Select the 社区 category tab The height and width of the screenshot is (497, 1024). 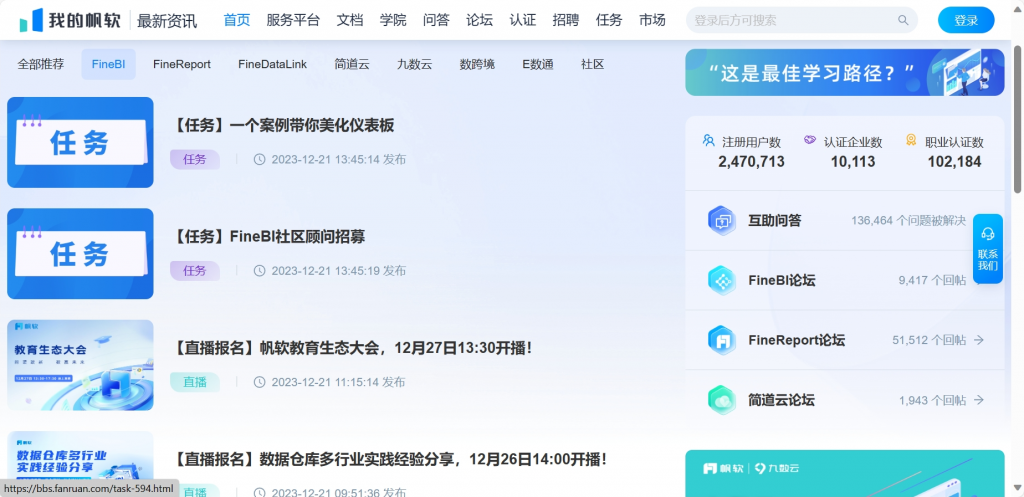[x=592, y=64]
